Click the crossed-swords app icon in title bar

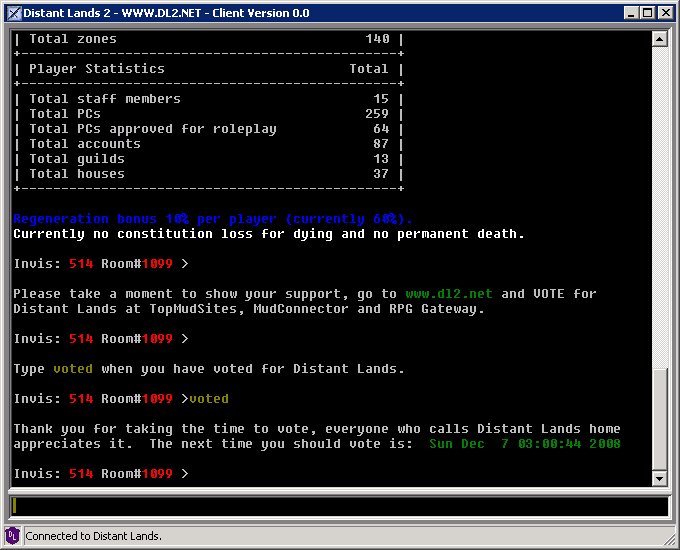pyautogui.click(x=14, y=13)
